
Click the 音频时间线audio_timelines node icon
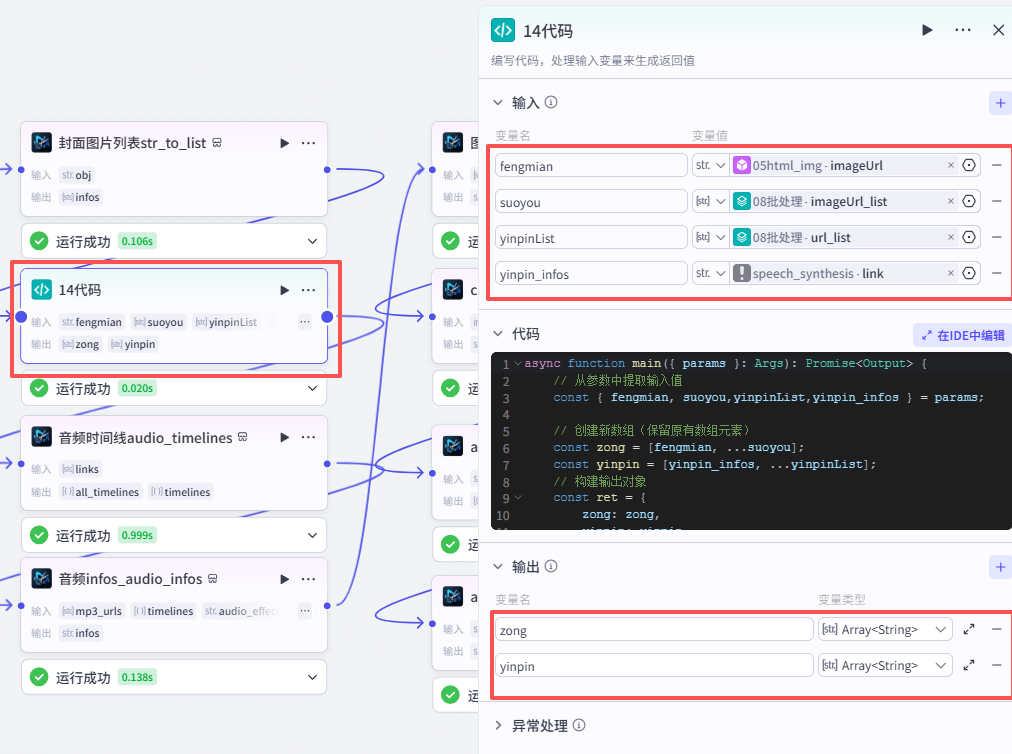coord(42,437)
